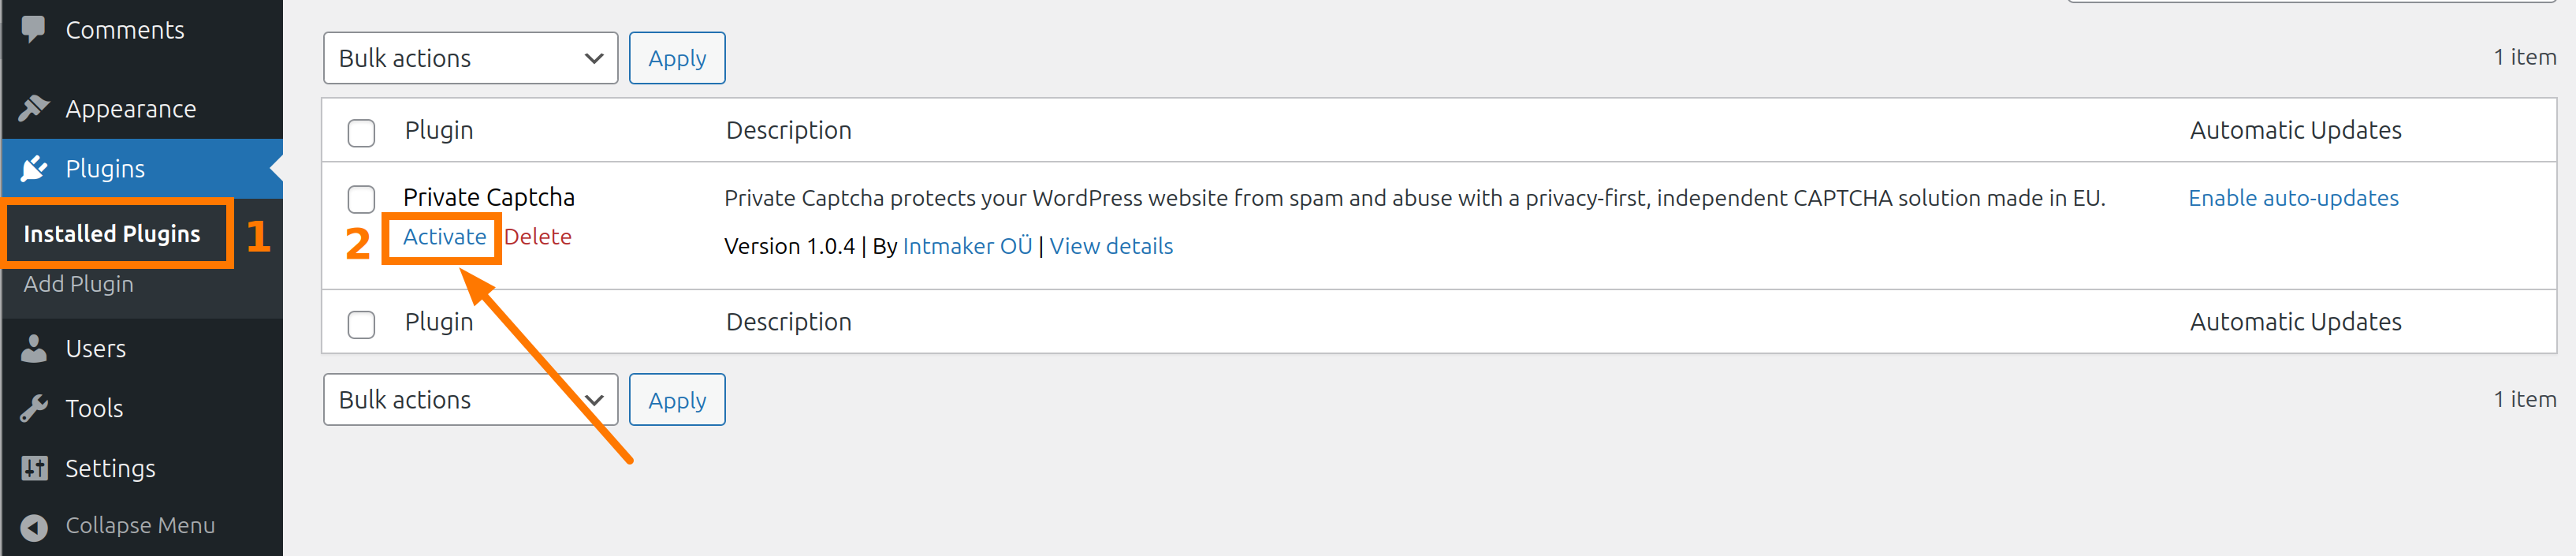The width and height of the screenshot is (2576, 556).
Task: Collapse the admin menu with the arrow icon
Action: (33, 525)
